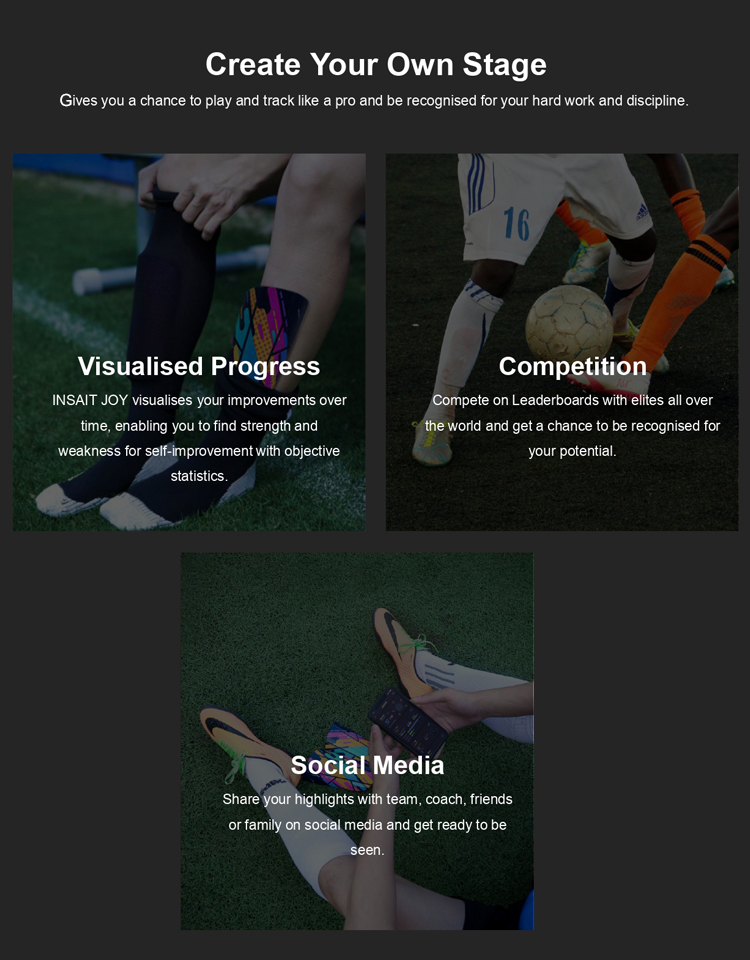The height and width of the screenshot is (960, 750).
Task: Click the Create Your Own Stage title
Action: [x=375, y=64]
